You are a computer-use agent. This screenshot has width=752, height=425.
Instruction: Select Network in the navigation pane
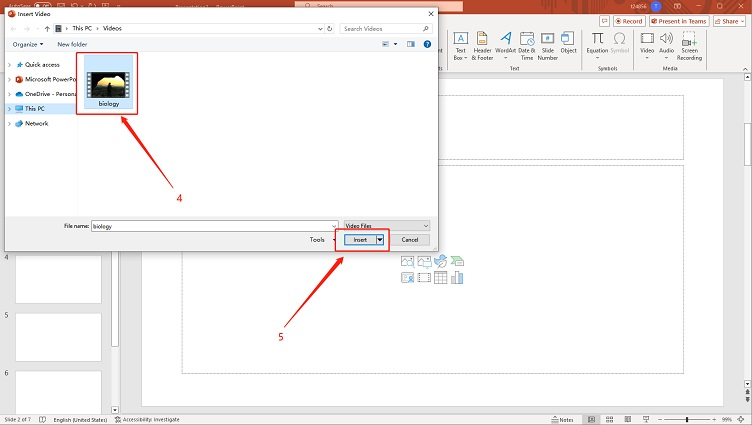click(36, 123)
